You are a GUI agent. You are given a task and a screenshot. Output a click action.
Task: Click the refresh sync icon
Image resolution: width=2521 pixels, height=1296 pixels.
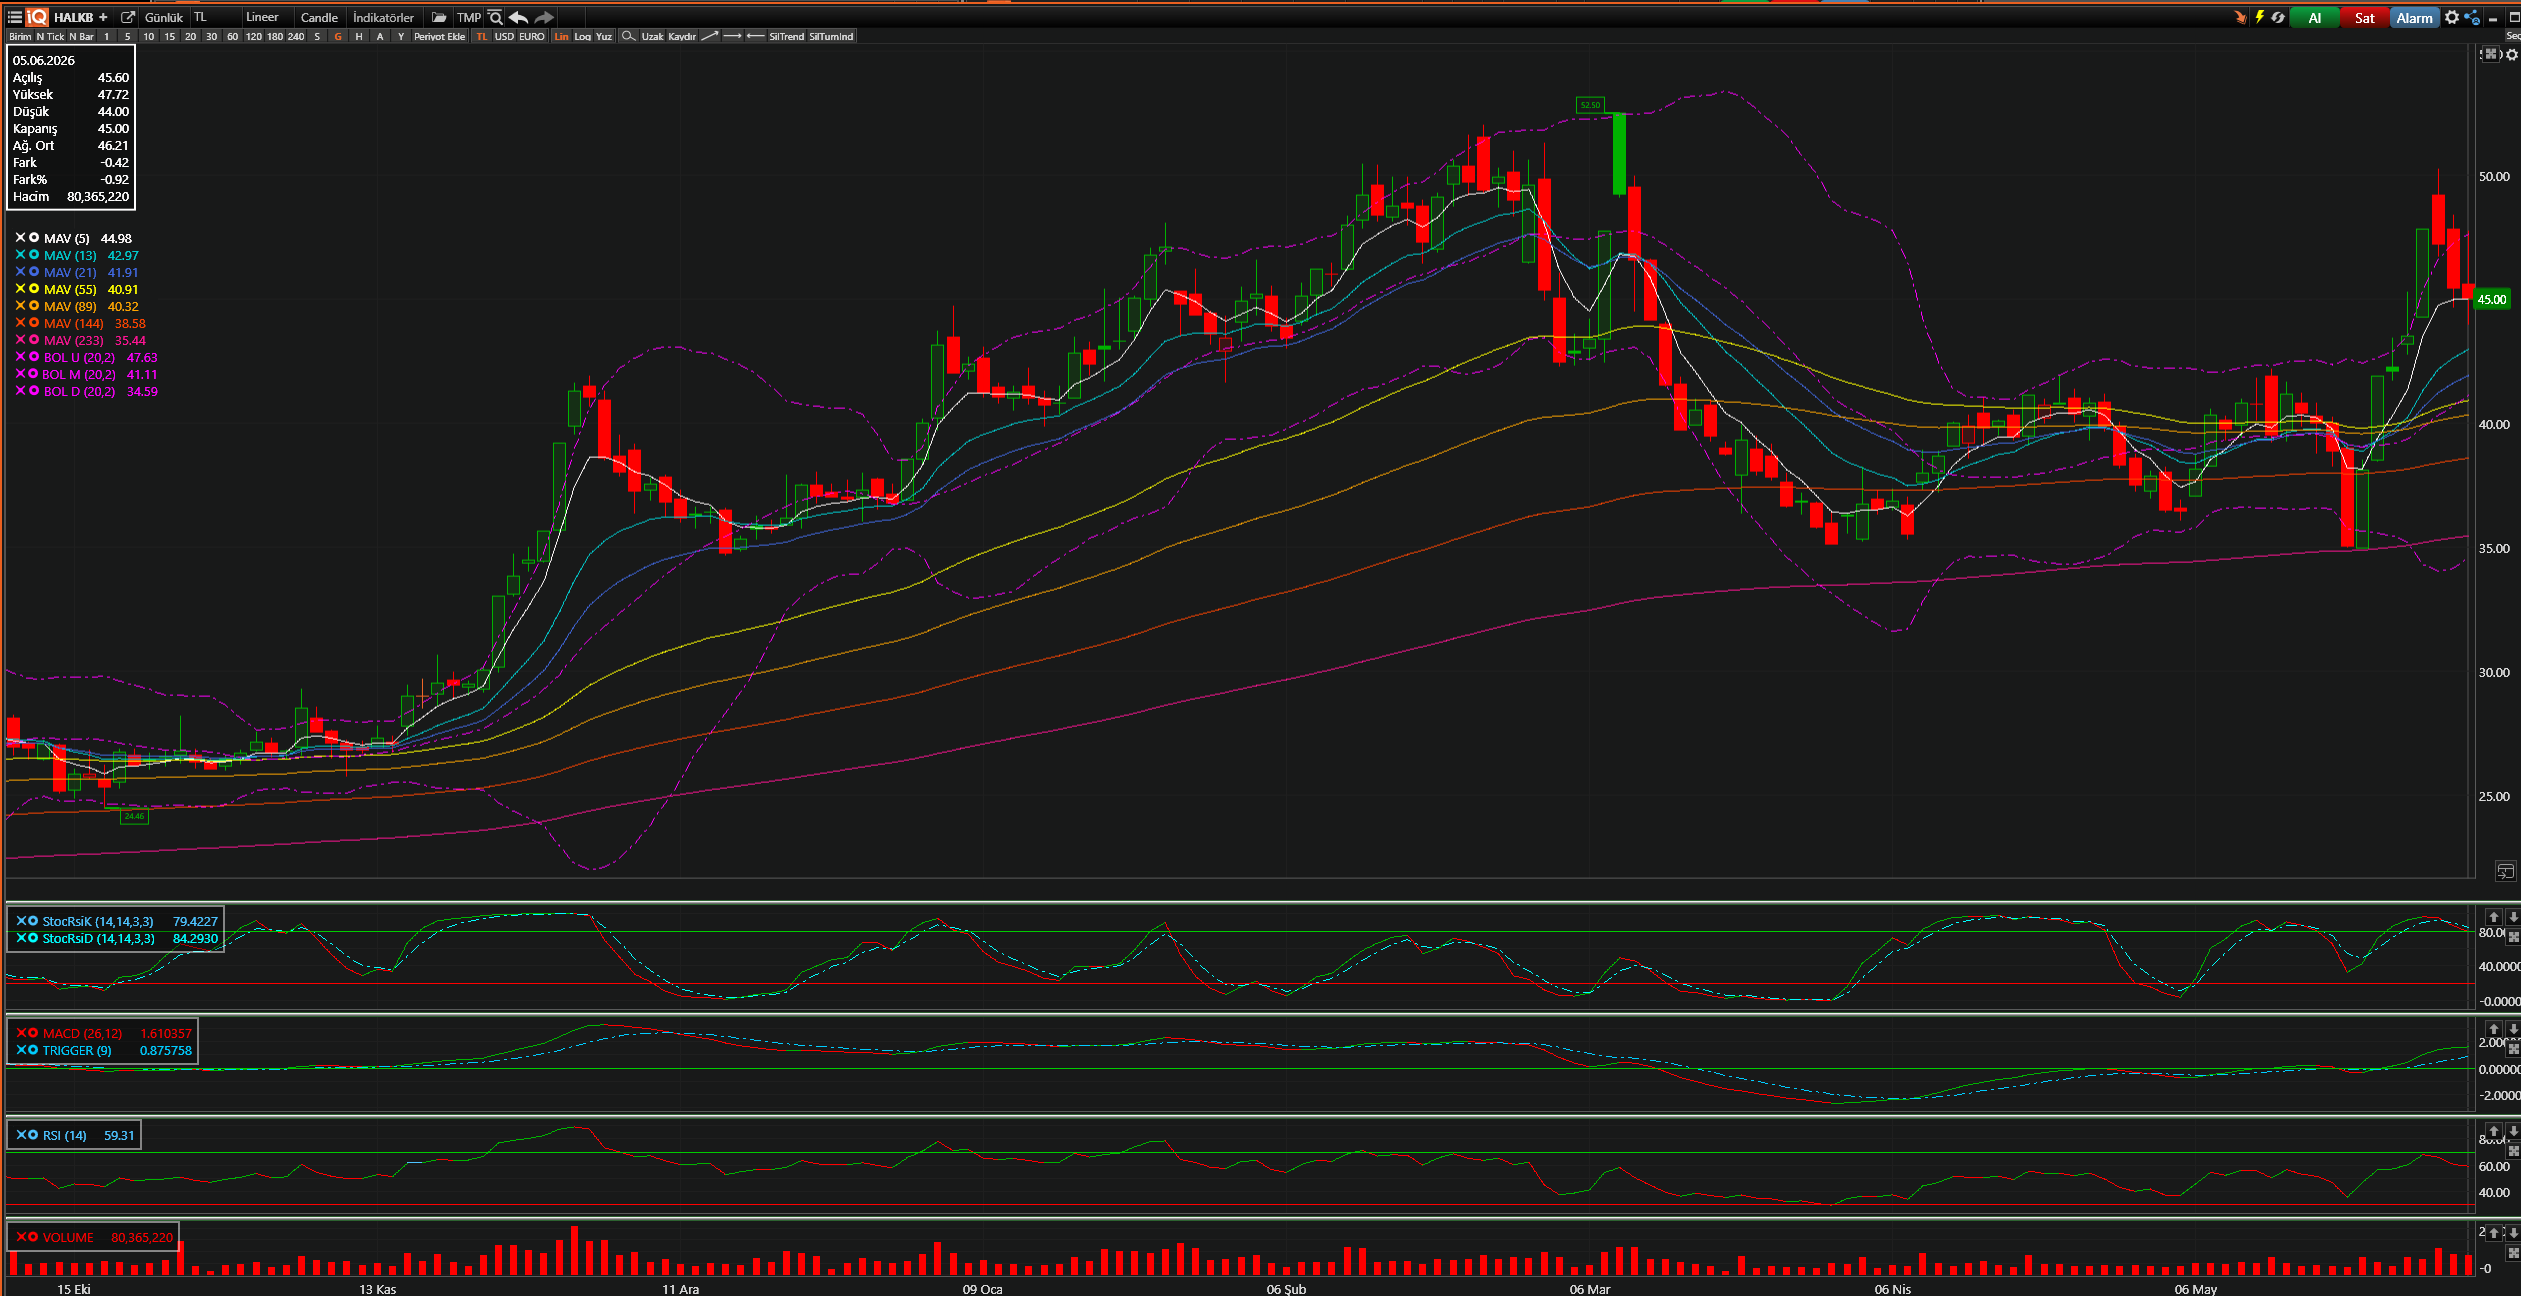[2278, 17]
